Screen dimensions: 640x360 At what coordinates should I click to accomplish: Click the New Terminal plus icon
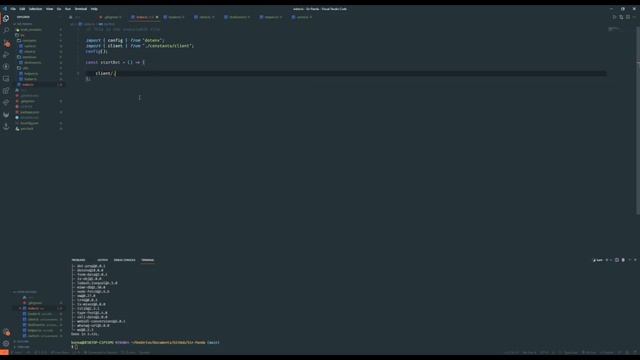(607, 260)
